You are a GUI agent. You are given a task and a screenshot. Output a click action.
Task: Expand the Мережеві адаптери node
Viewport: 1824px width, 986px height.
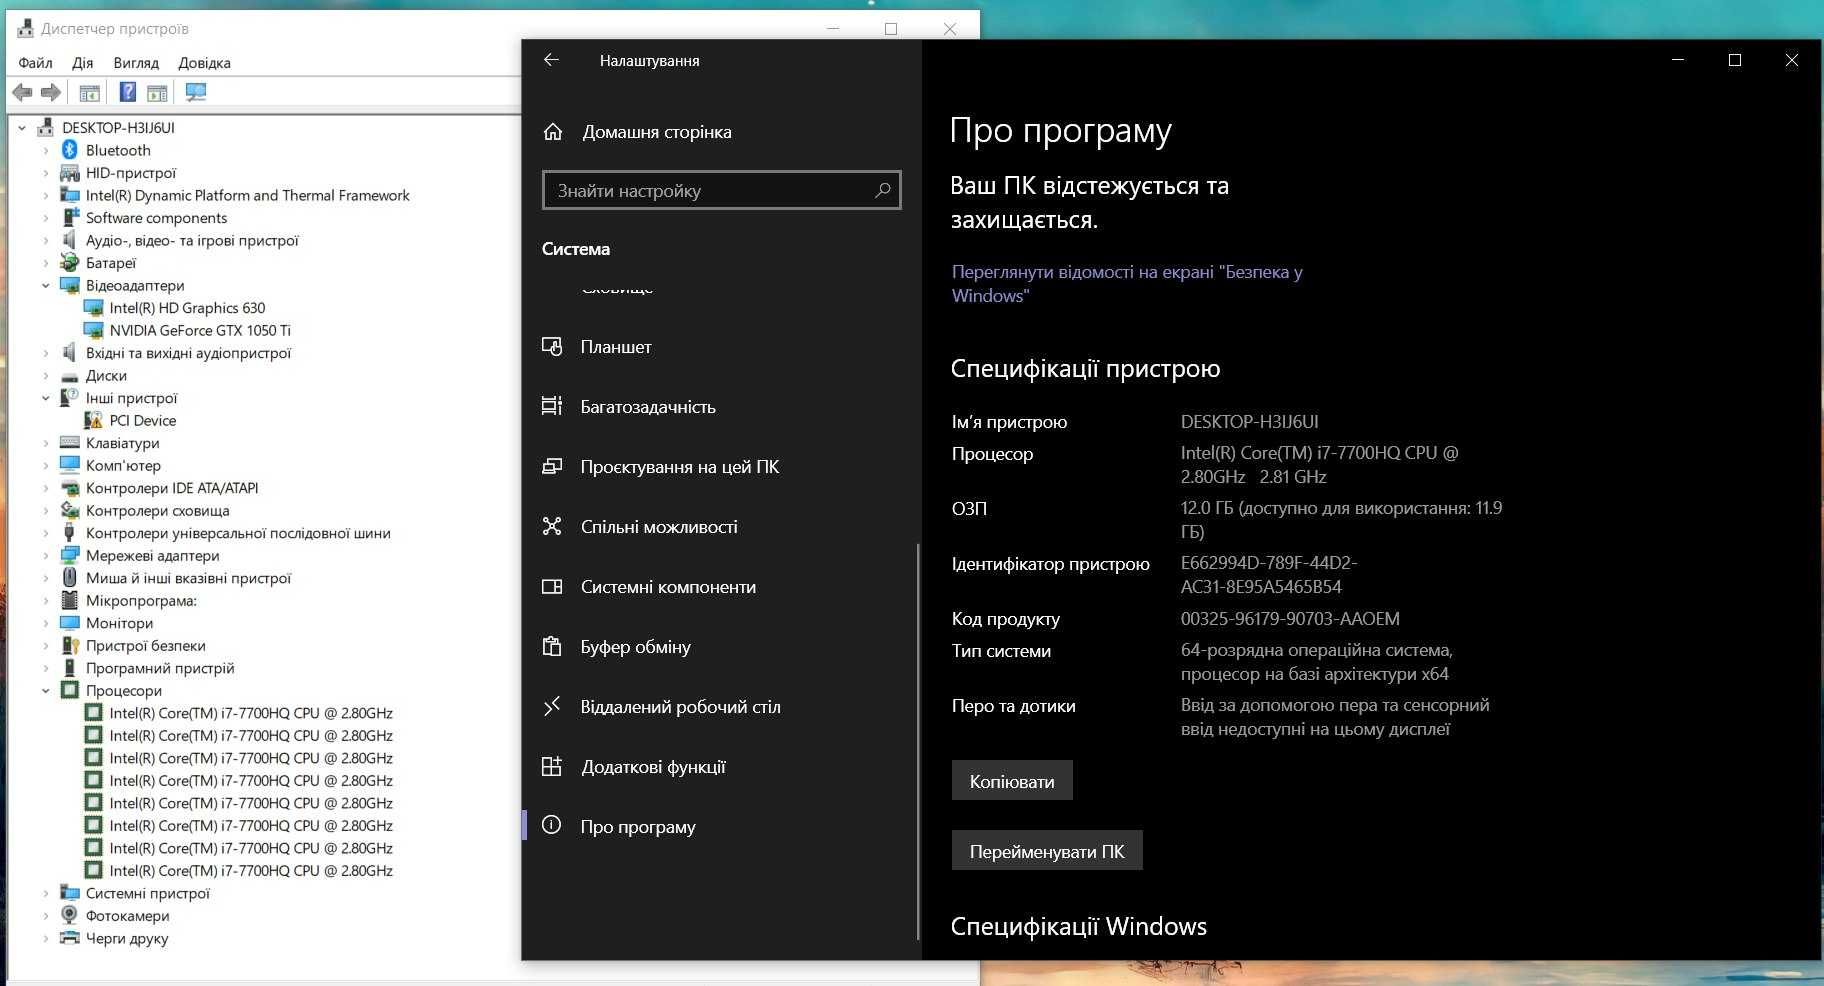[x=46, y=556]
